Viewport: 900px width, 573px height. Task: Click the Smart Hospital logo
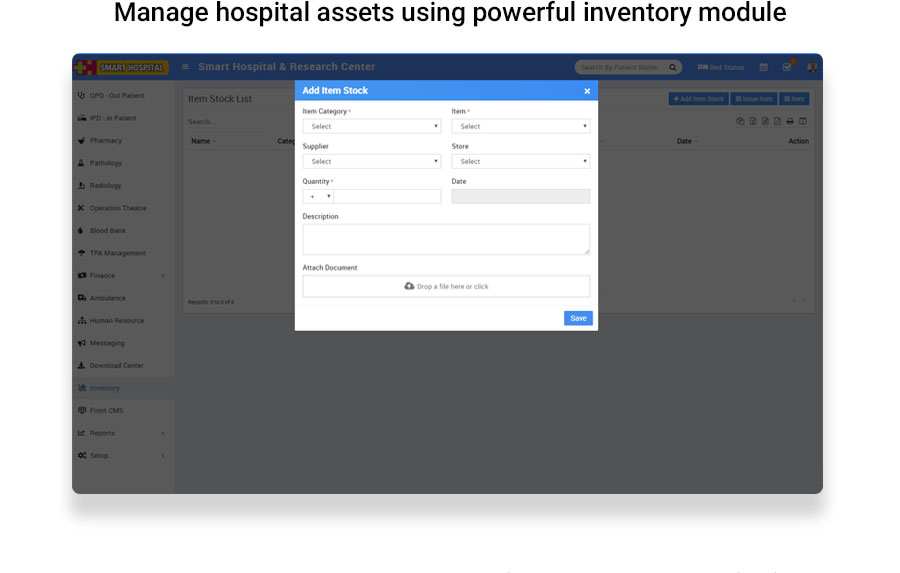point(122,67)
